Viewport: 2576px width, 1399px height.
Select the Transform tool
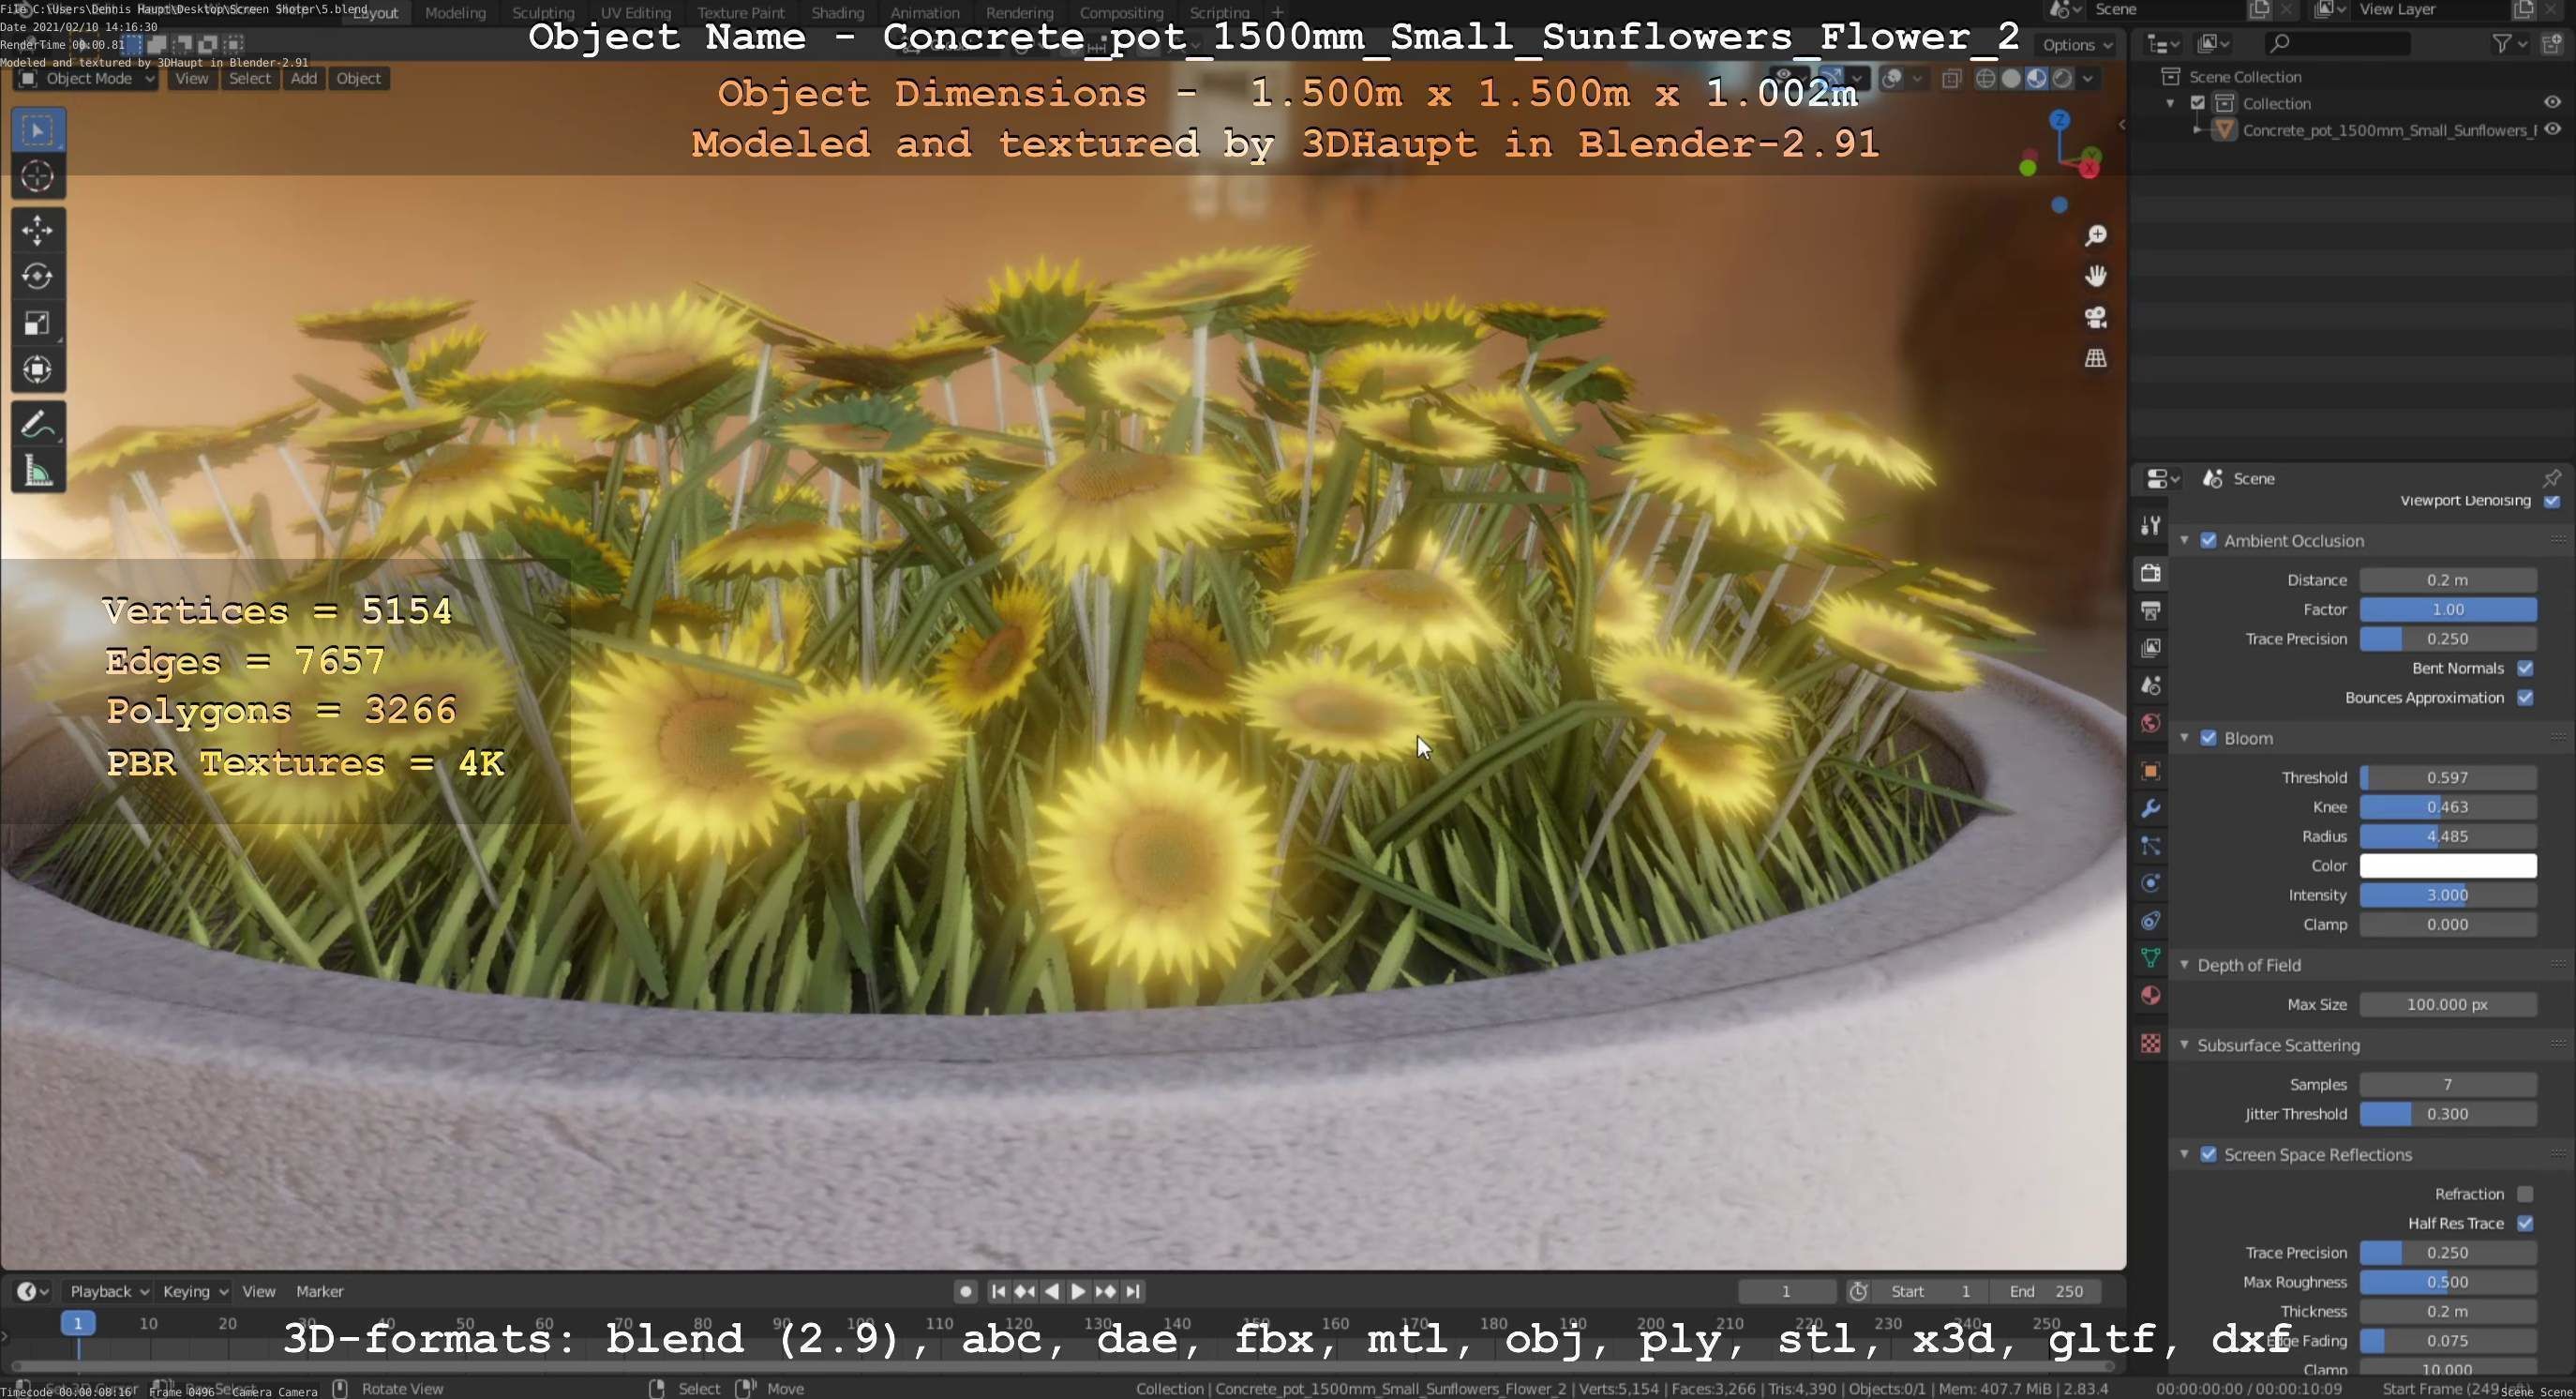38,370
